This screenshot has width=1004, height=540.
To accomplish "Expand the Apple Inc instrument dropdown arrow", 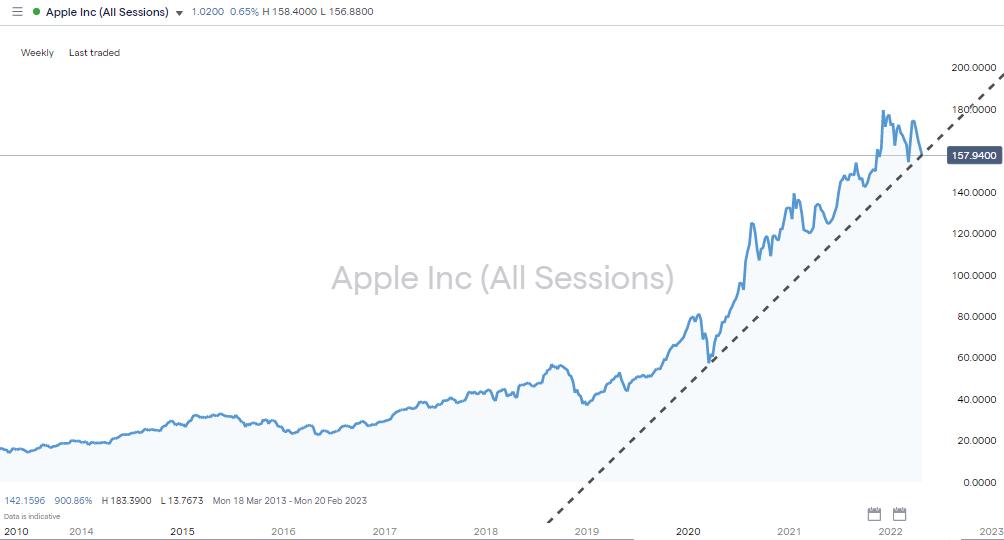I will click(x=179, y=13).
